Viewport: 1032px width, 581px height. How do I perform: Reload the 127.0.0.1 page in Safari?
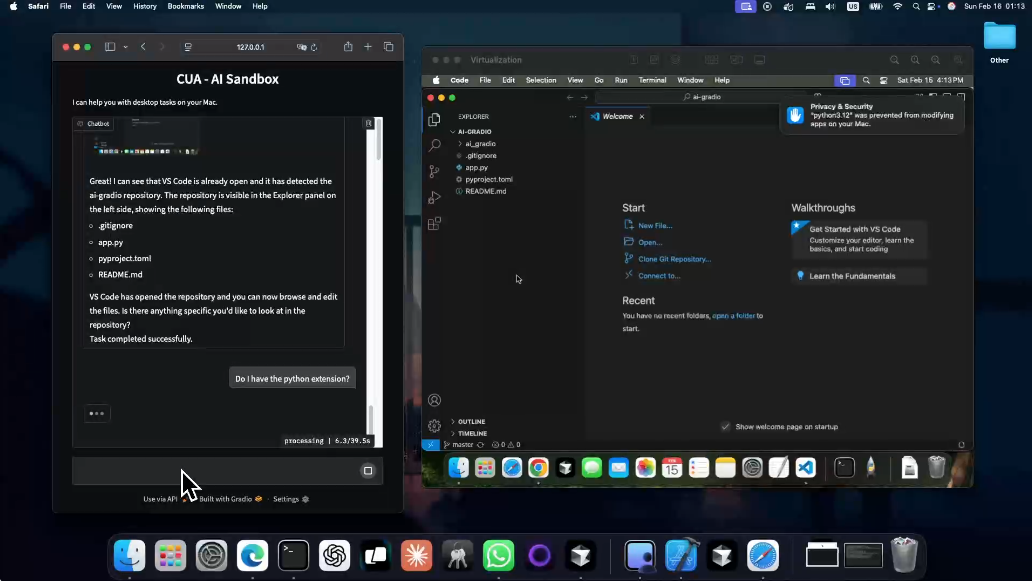(314, 47)
